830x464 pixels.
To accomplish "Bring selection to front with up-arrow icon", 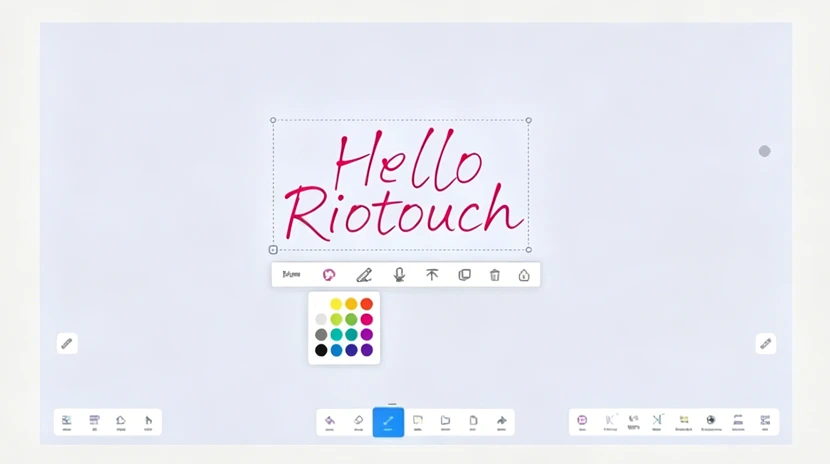I will [x=432, y=275].
